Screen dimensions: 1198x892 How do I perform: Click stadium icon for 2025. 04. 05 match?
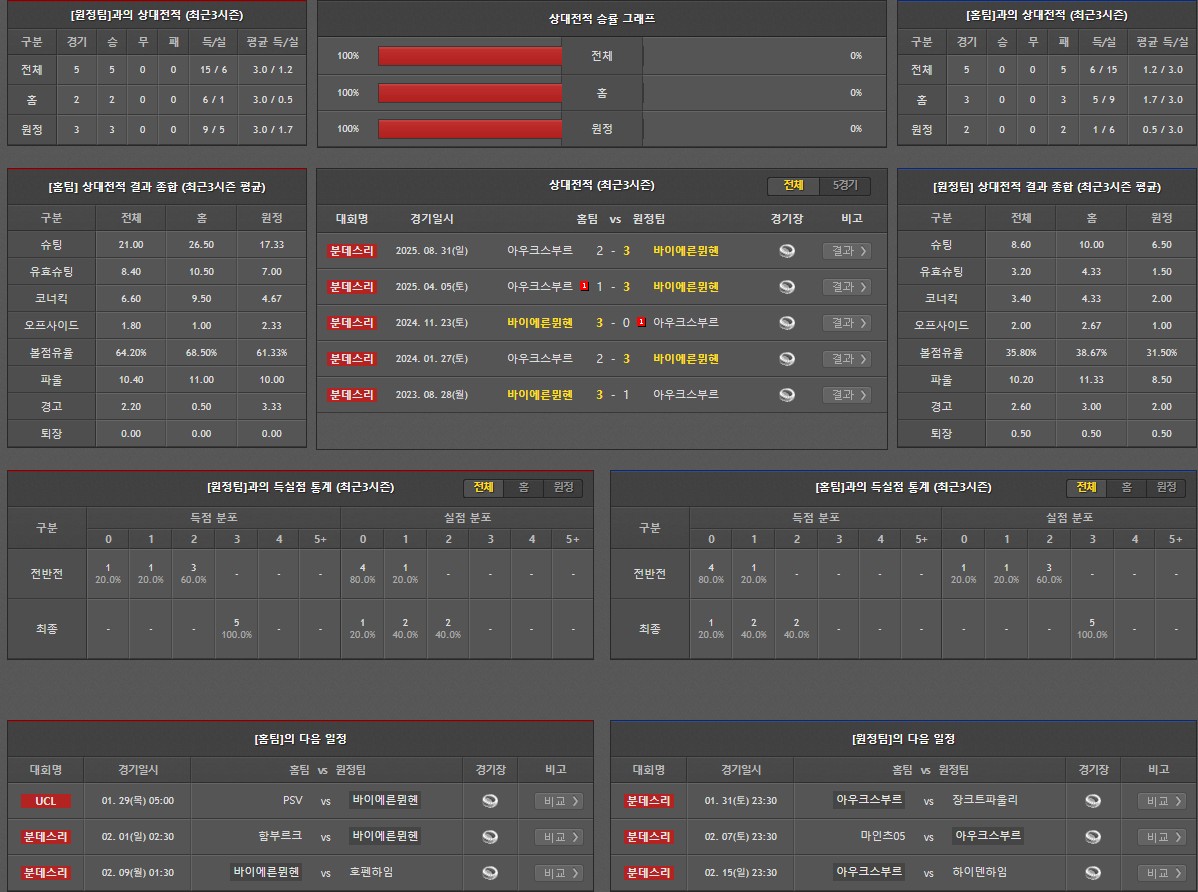click(x=787, y=287)
